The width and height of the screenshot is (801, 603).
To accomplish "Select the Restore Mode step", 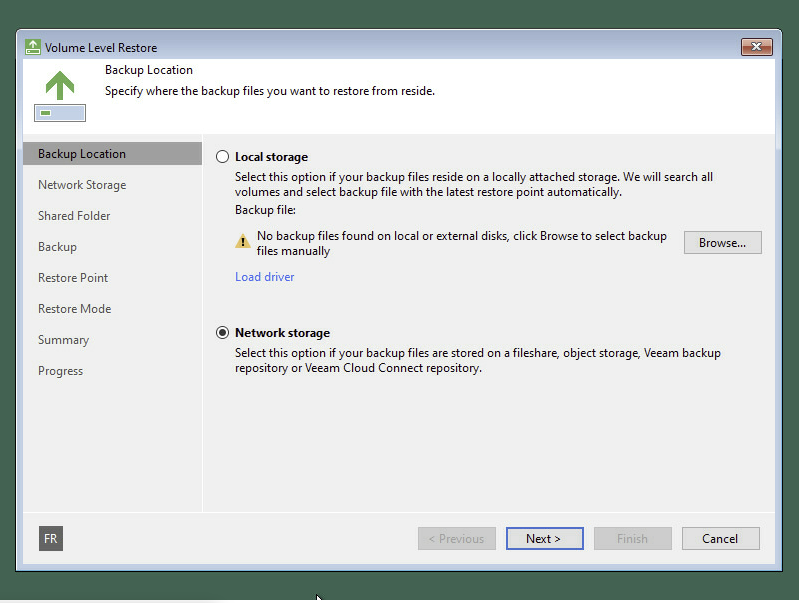I will click(x=74, y=308).
